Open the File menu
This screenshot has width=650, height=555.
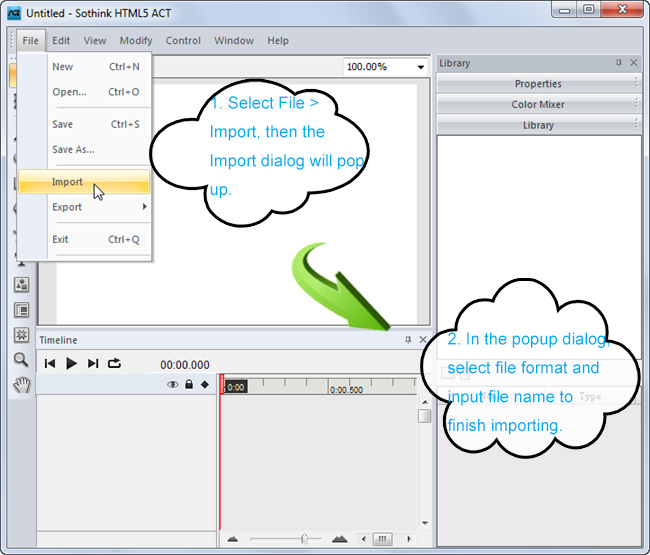(x=31, y=41)
